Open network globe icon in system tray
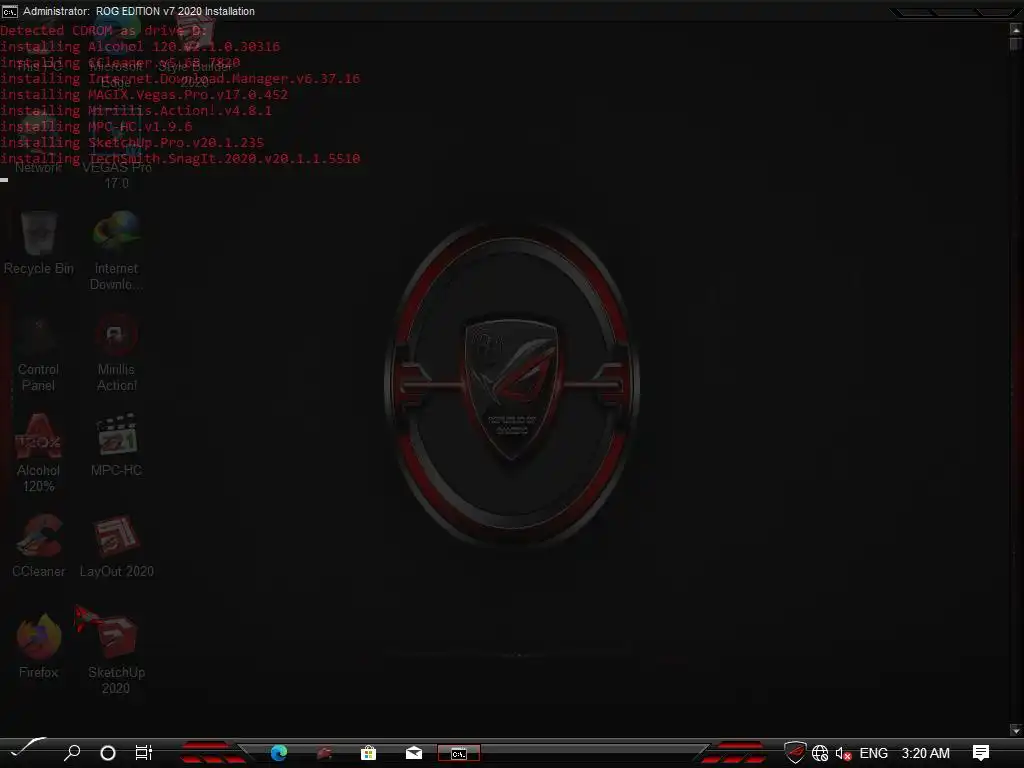Viewport: 1024px width, 768px height. click(x=820, y=753)
